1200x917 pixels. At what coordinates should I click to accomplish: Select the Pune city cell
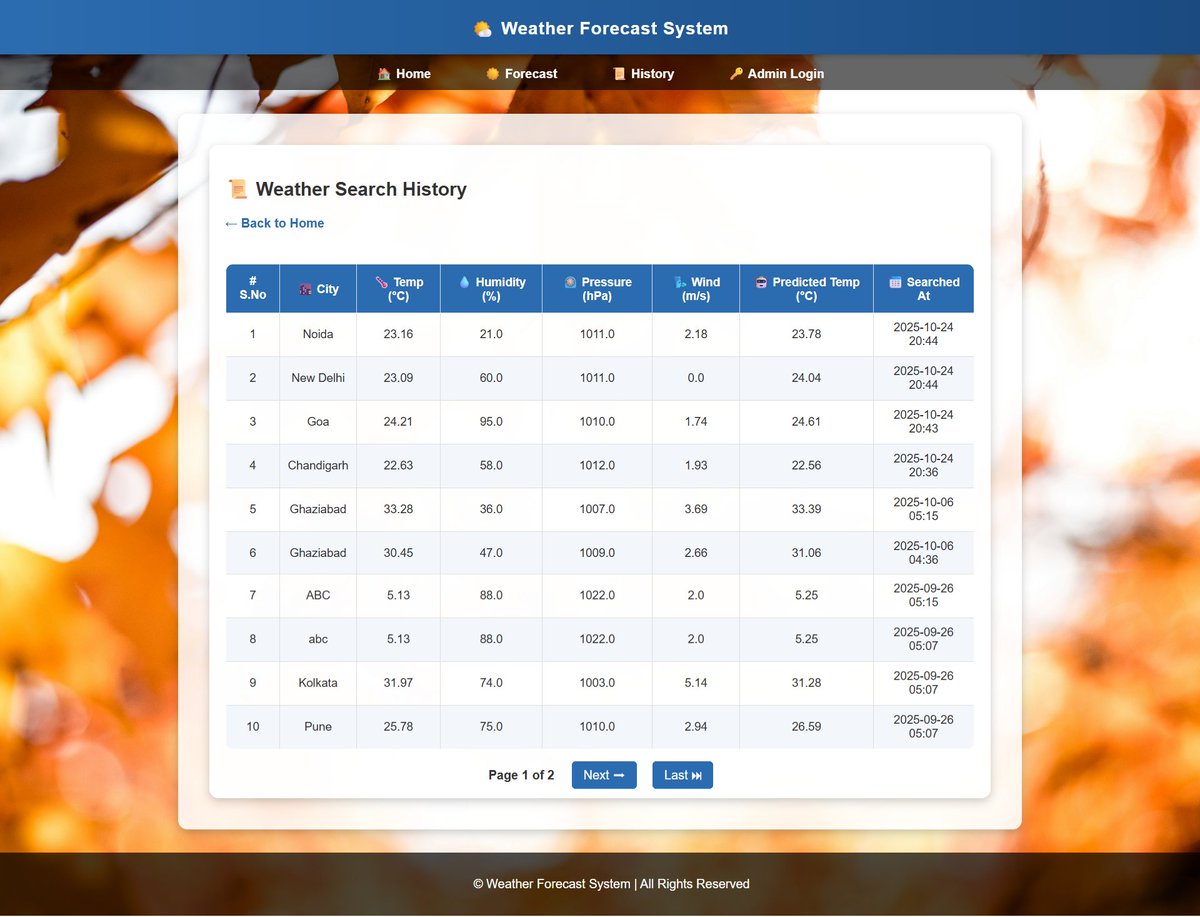pyautogui.click(x=318, y=727)
